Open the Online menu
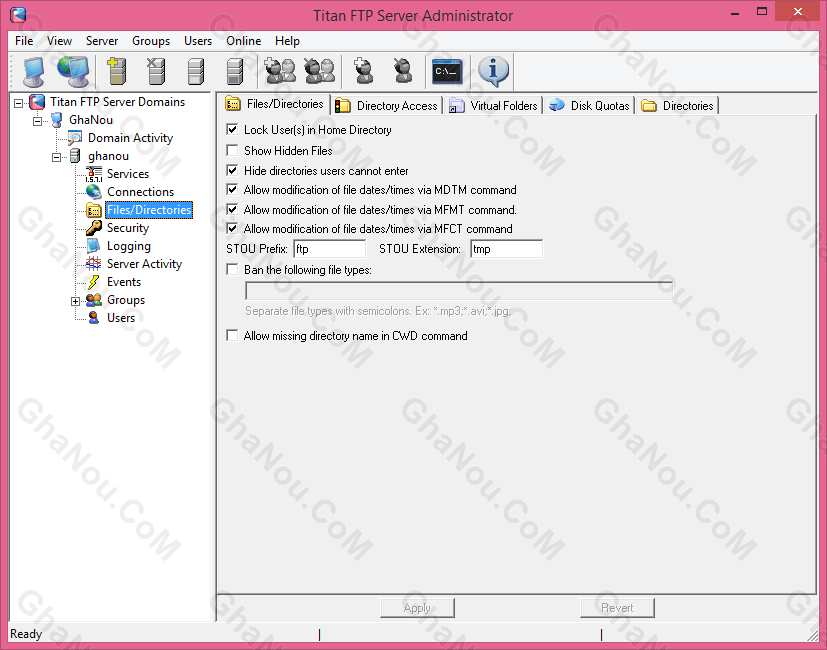The width and height of the screenshot is (827, 650). tap(244, 41)
